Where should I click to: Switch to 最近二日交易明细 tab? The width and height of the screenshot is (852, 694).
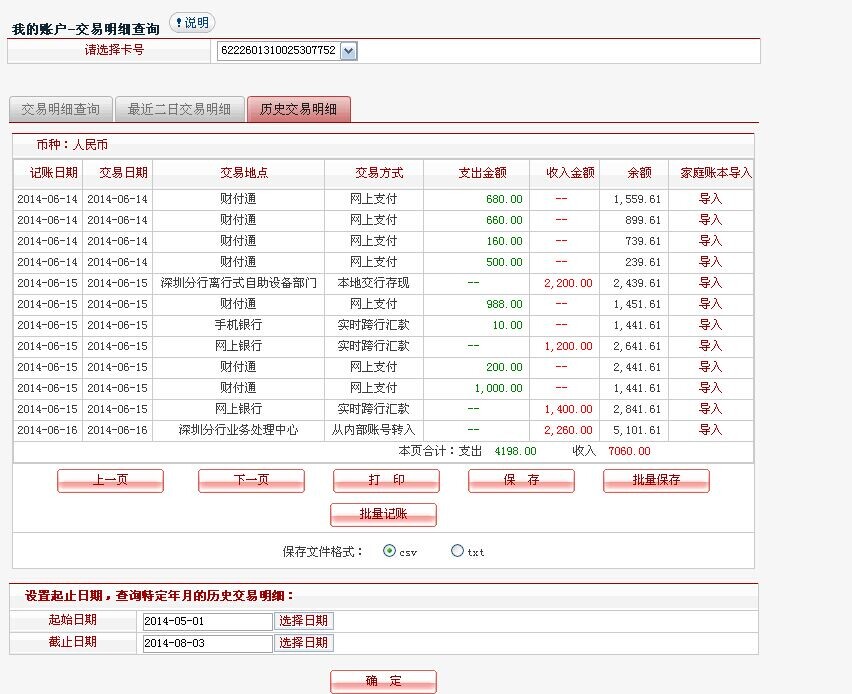coord(179,109)
